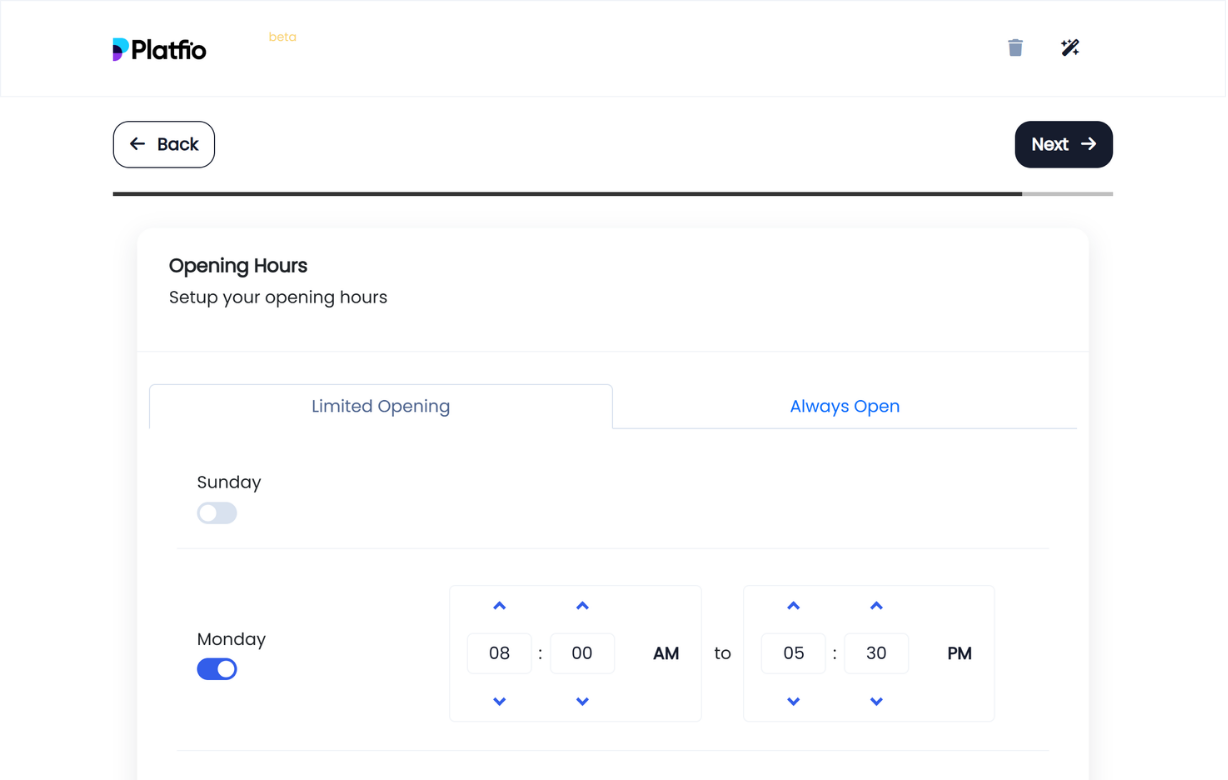
Task: Decrease Monday opening minutes with down arrow
Action: click(x=582, y=702)
